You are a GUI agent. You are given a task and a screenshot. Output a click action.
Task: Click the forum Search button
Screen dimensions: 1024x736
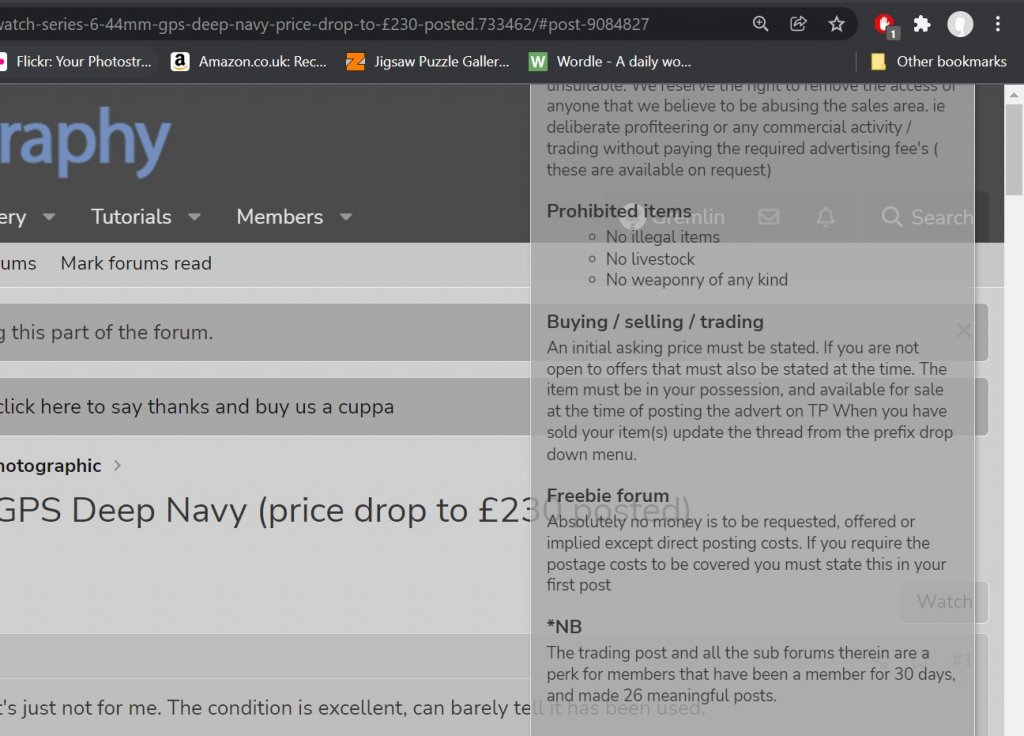[927, 217]
